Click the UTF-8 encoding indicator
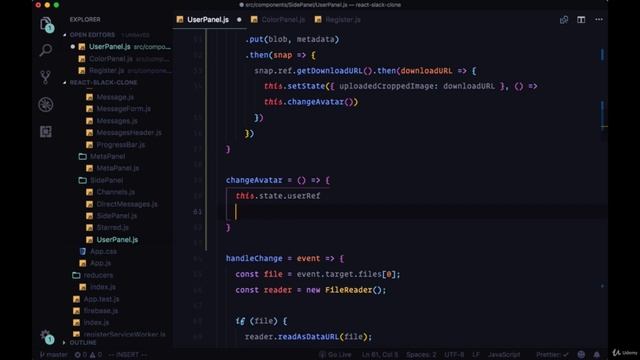The width and height of the screenshot is (640, 360). (x=454, y=355)
